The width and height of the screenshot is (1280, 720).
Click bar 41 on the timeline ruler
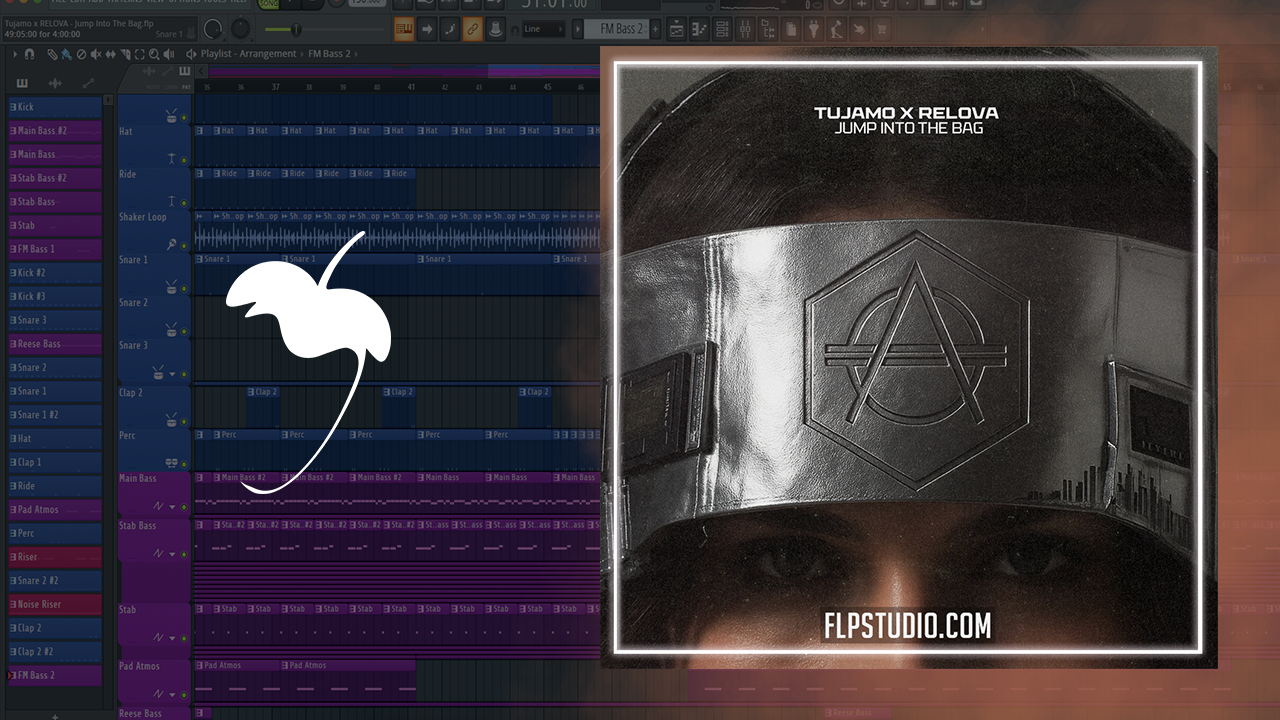[x=411, y=88]
